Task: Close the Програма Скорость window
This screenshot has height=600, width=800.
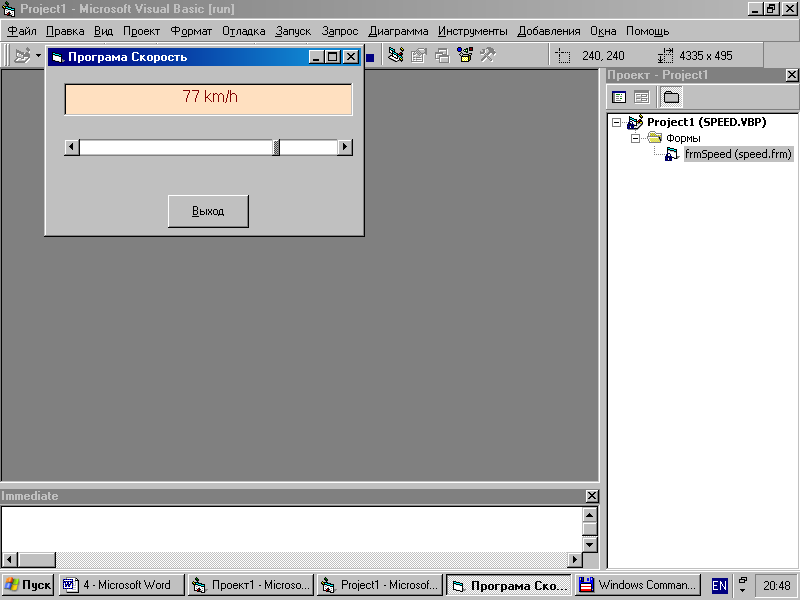Action: (351, 57)
